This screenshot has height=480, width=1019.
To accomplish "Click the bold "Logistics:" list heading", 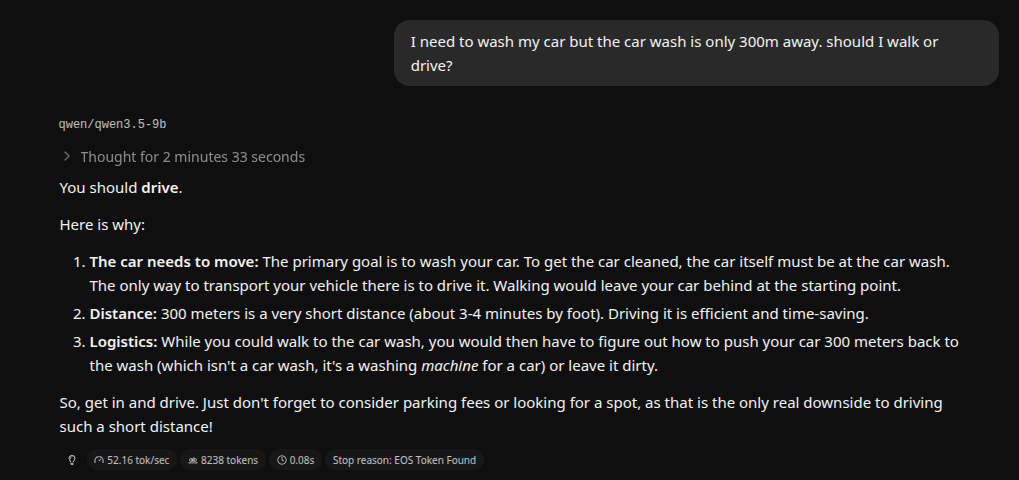I will point(123,342).
